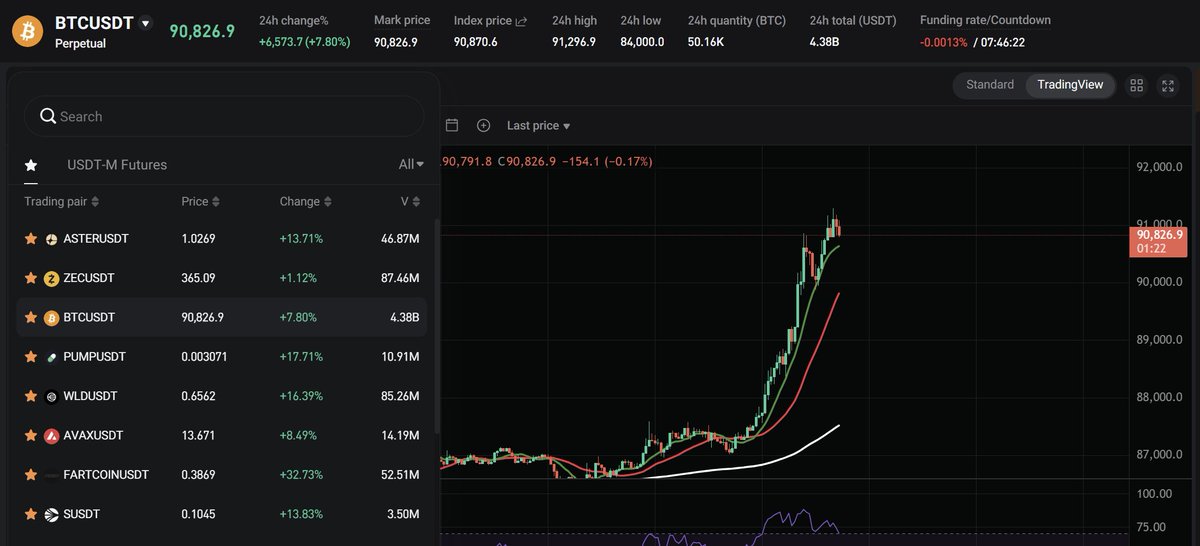
Task: Unfavorite ZECUSDT using its star
Action: 31,278
